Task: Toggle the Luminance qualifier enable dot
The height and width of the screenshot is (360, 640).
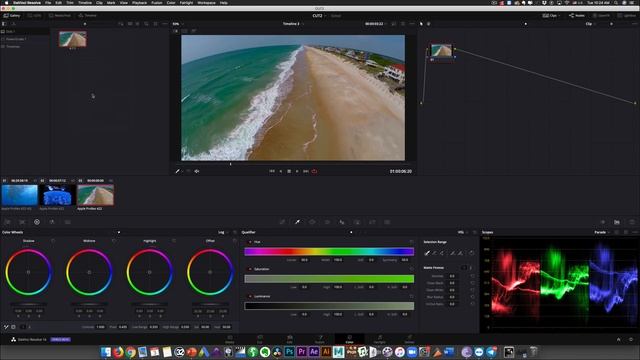Action: pyautogui.click(x=250, y=296)
